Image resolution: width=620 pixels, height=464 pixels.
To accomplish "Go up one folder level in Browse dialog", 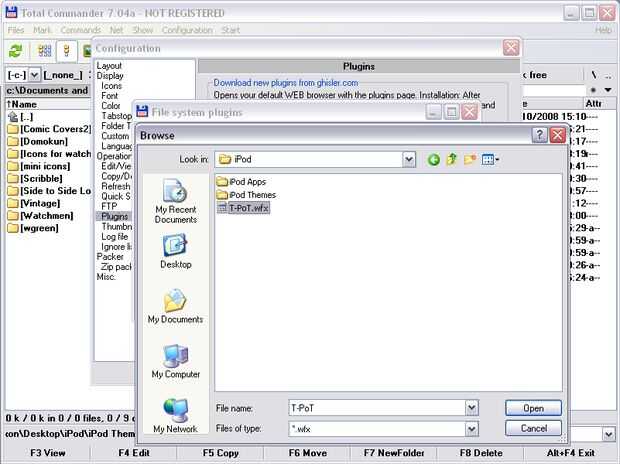I will click(x=452, y=160).
